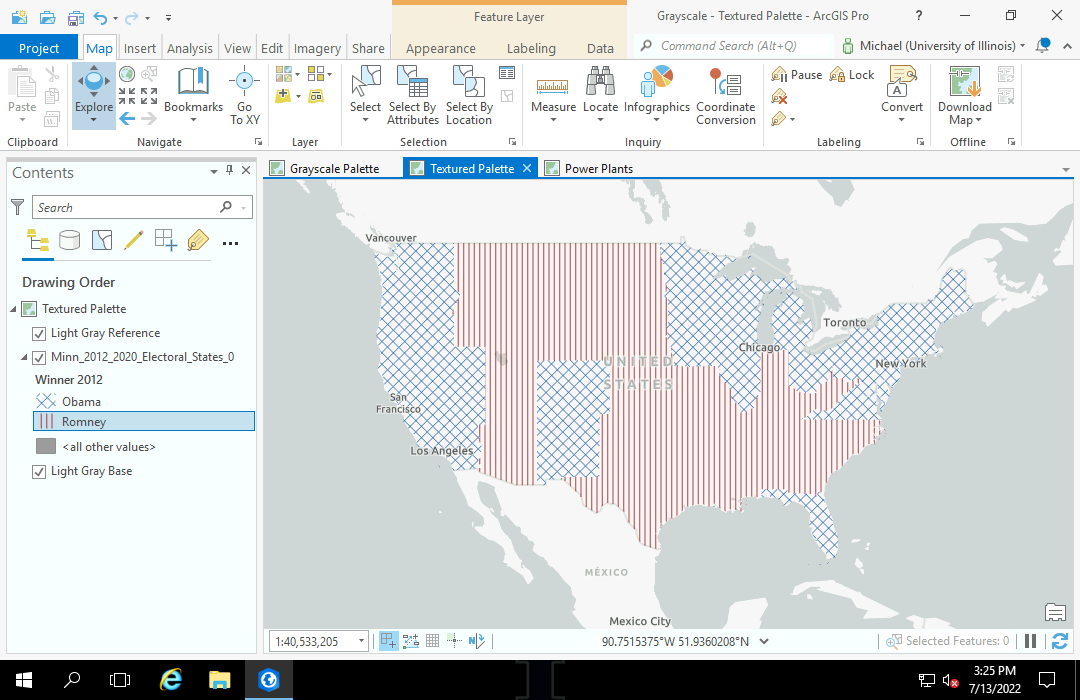Hide the Light Gray Base layer
Image resolution: width=1080 pixels, height=700 pixels.
click(x=40, y=471)
